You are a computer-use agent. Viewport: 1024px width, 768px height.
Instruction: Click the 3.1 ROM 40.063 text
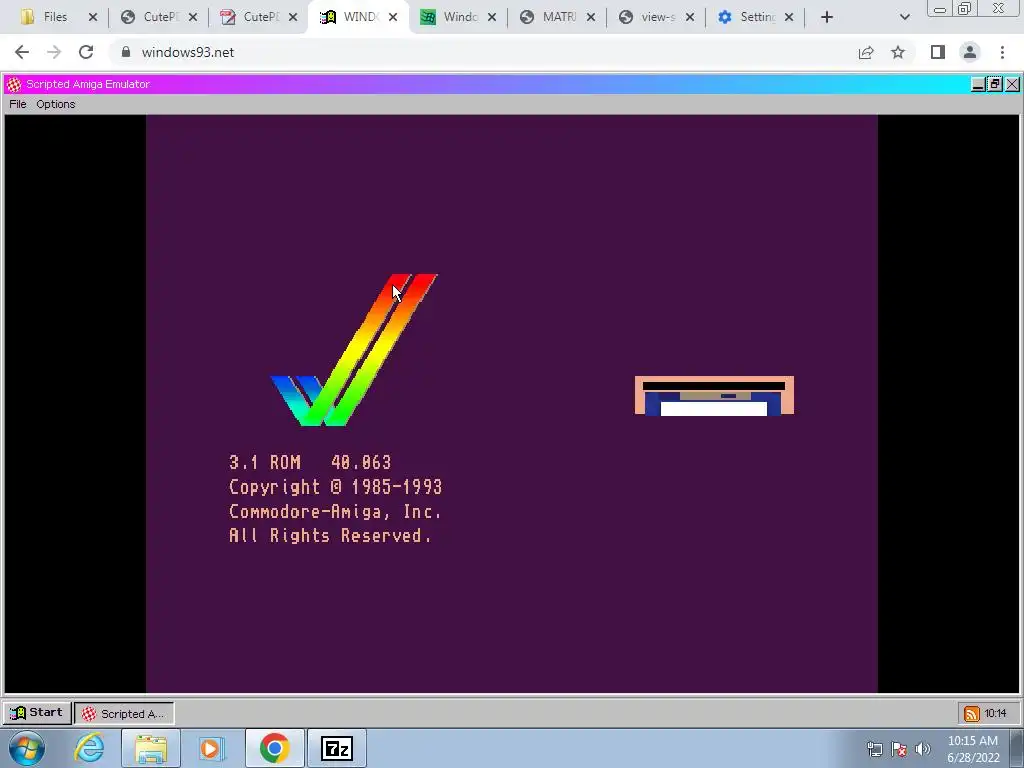coord(310,462)
